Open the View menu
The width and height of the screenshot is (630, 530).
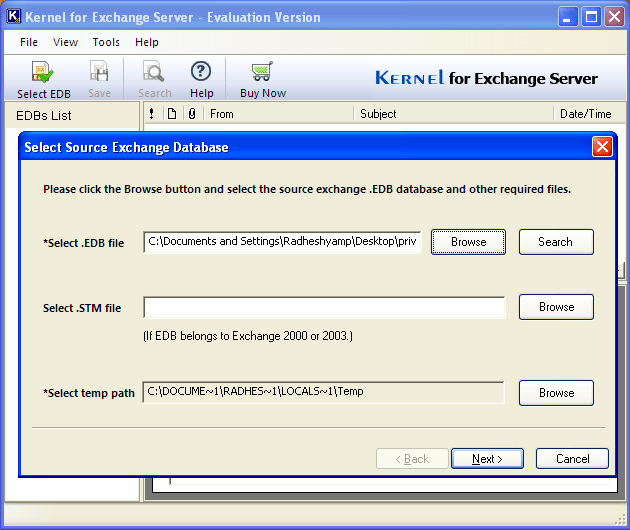65,42
